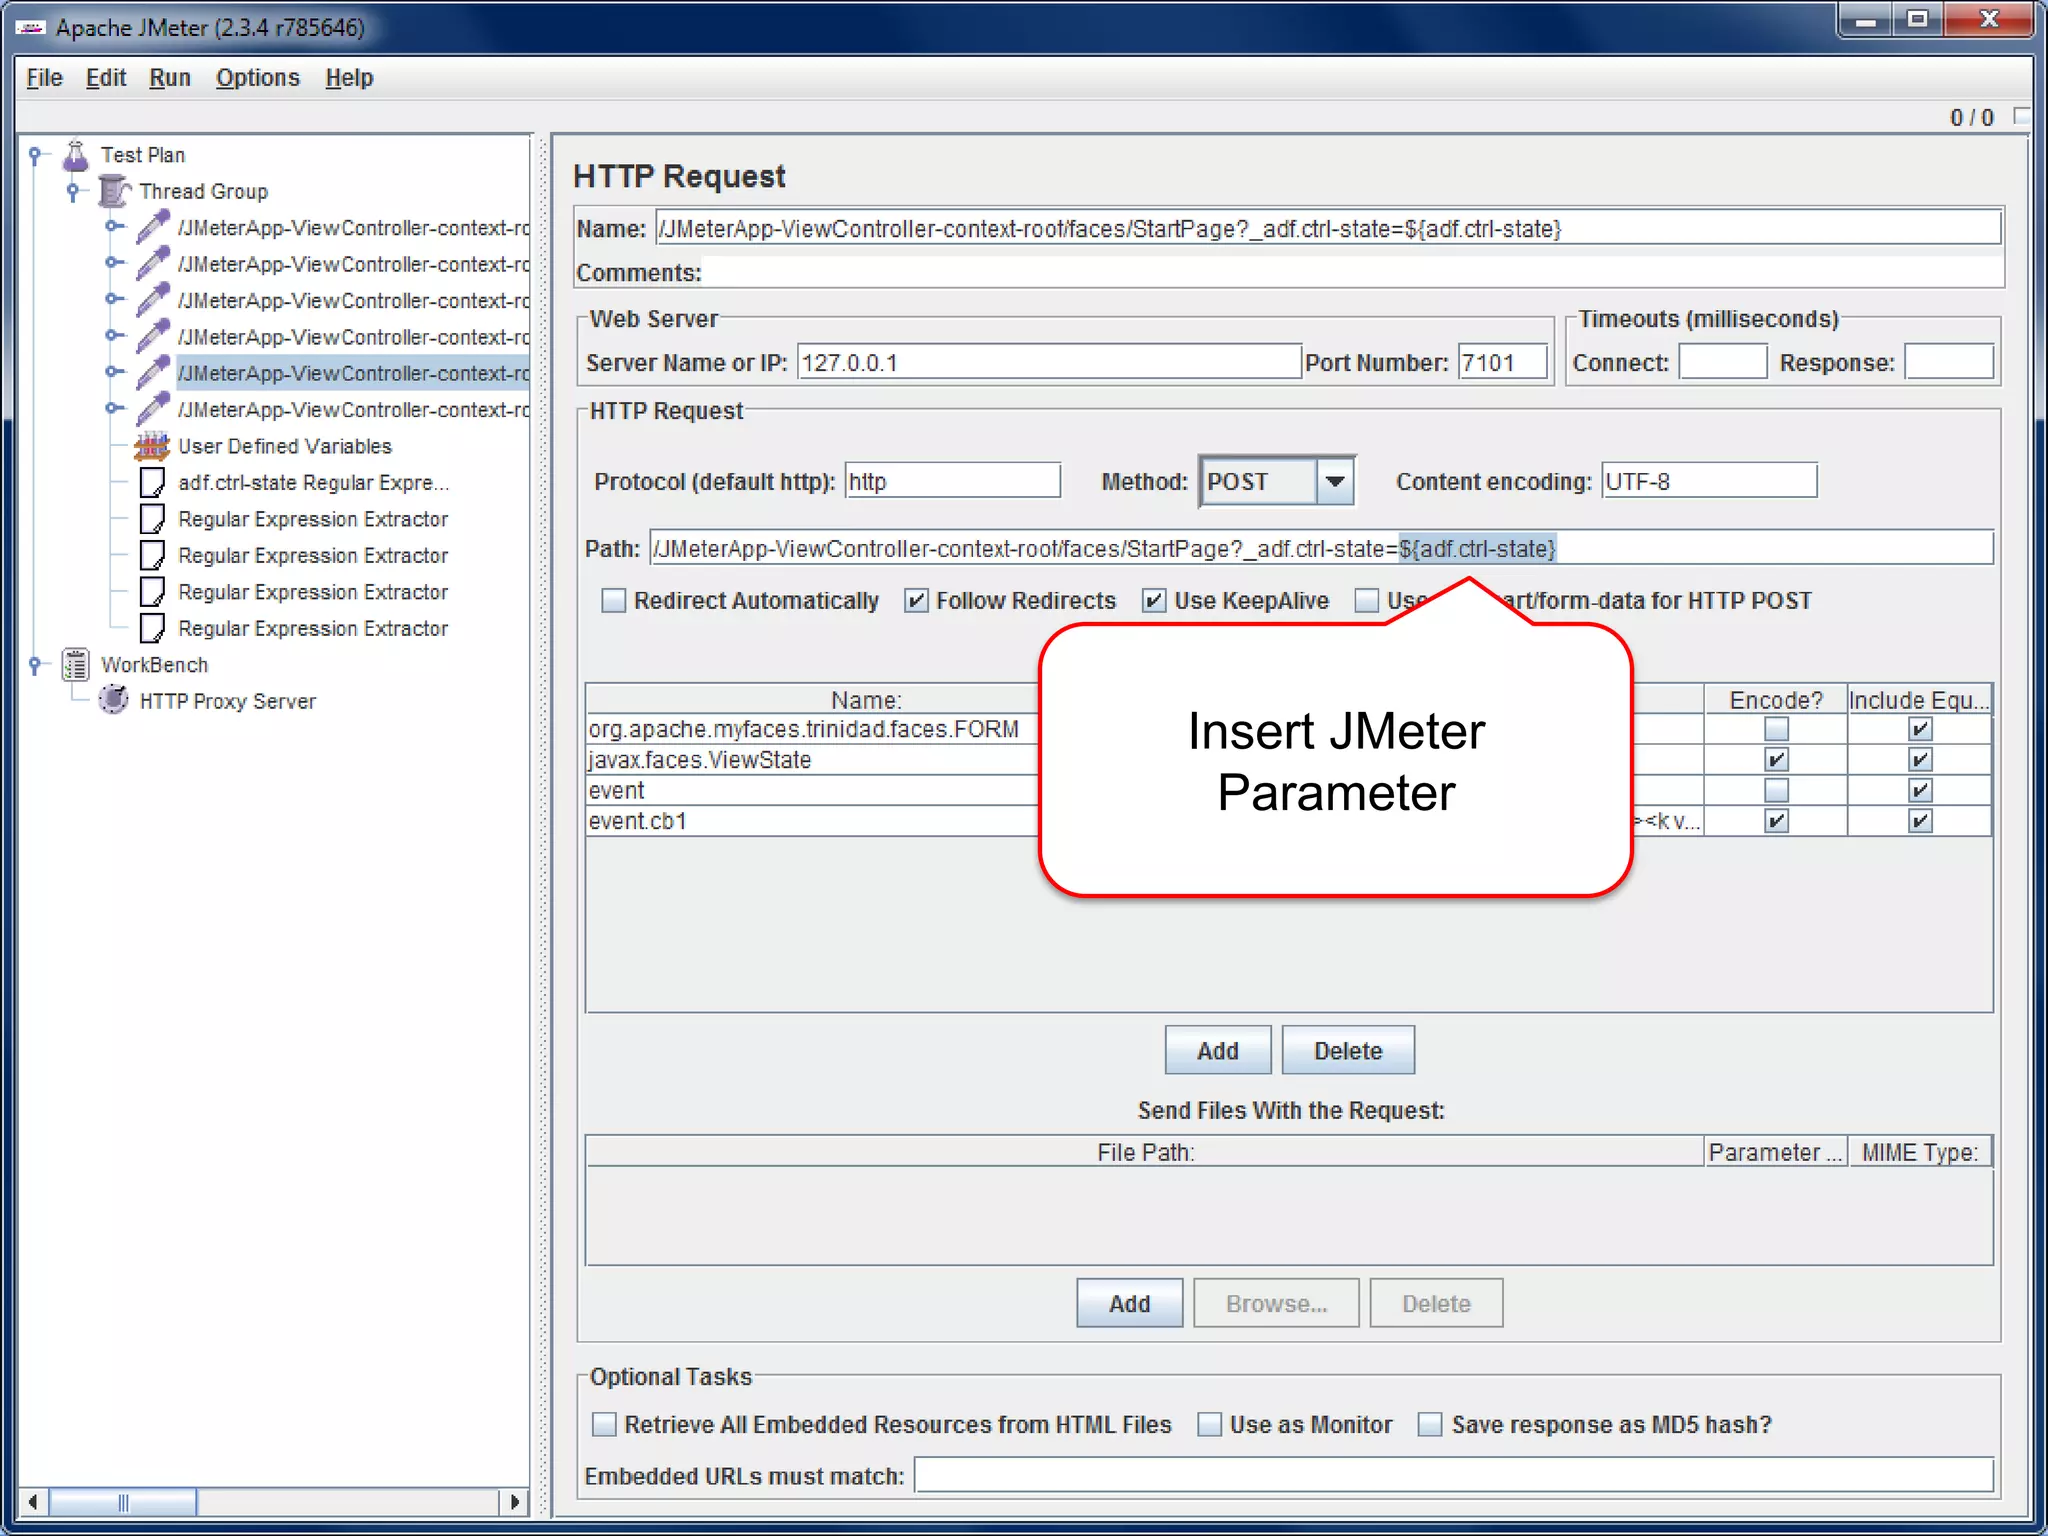Click the second Regular Expression Extractor icon
Screen dimensions: 2048x1536
152,555
